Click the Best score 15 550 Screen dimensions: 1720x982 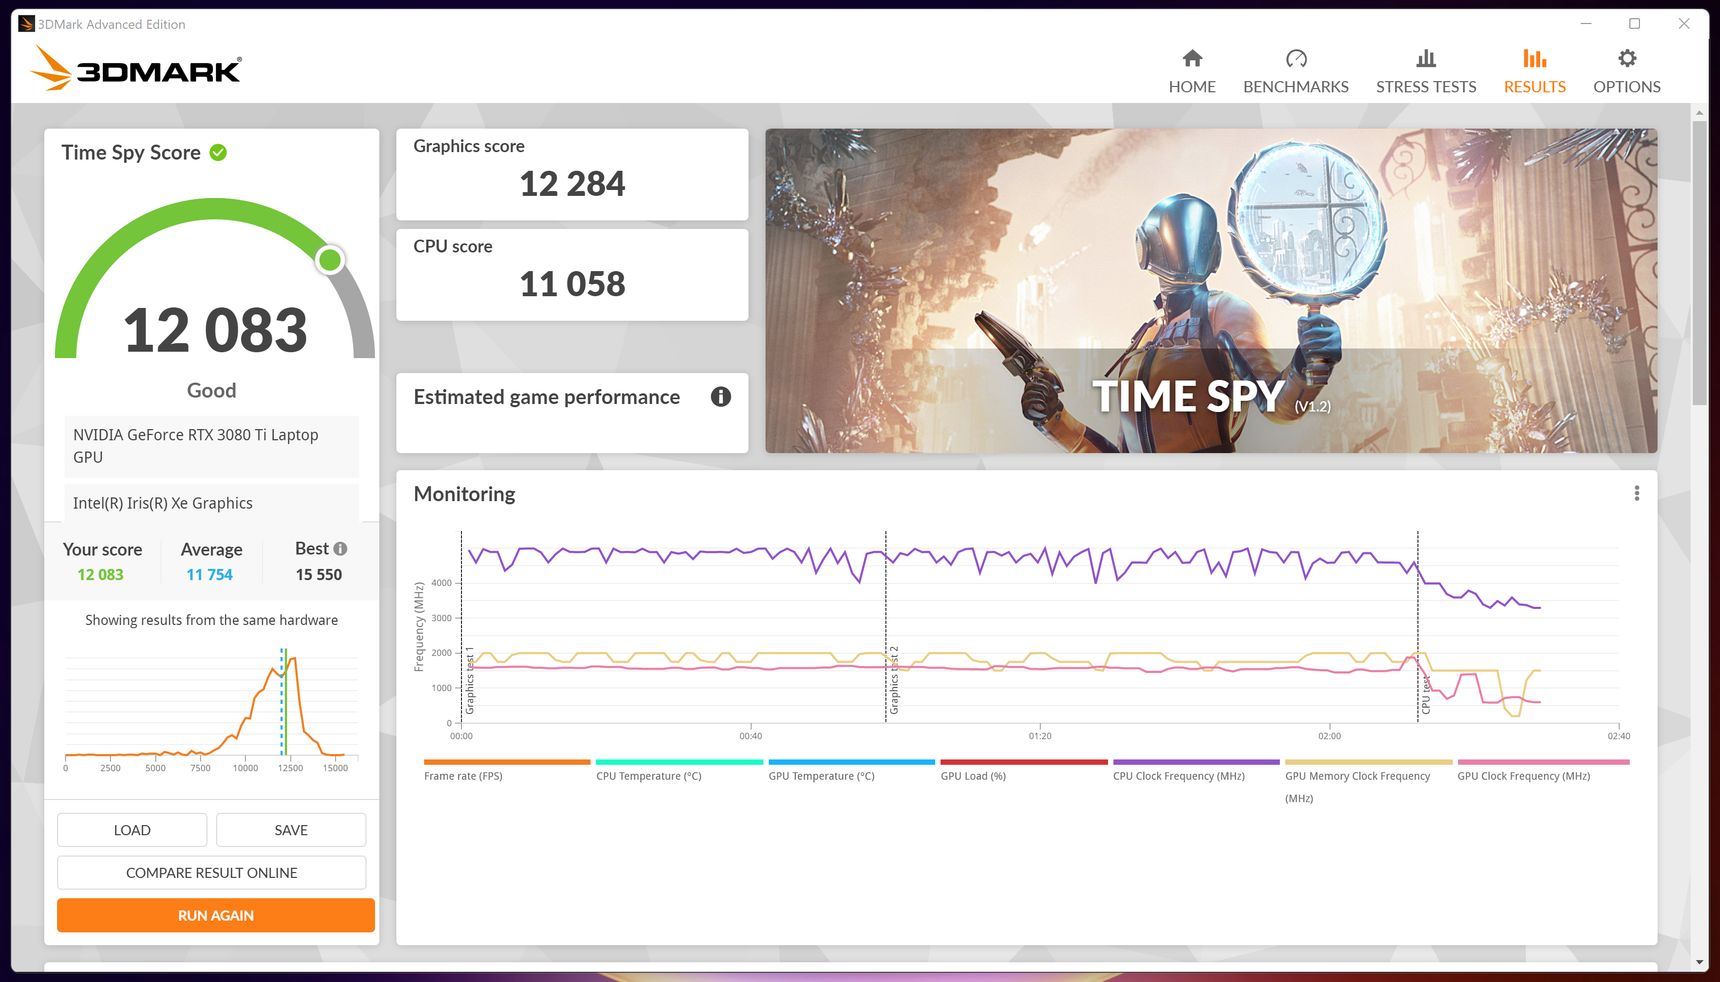pyautogui.click(x=319, y=575)
